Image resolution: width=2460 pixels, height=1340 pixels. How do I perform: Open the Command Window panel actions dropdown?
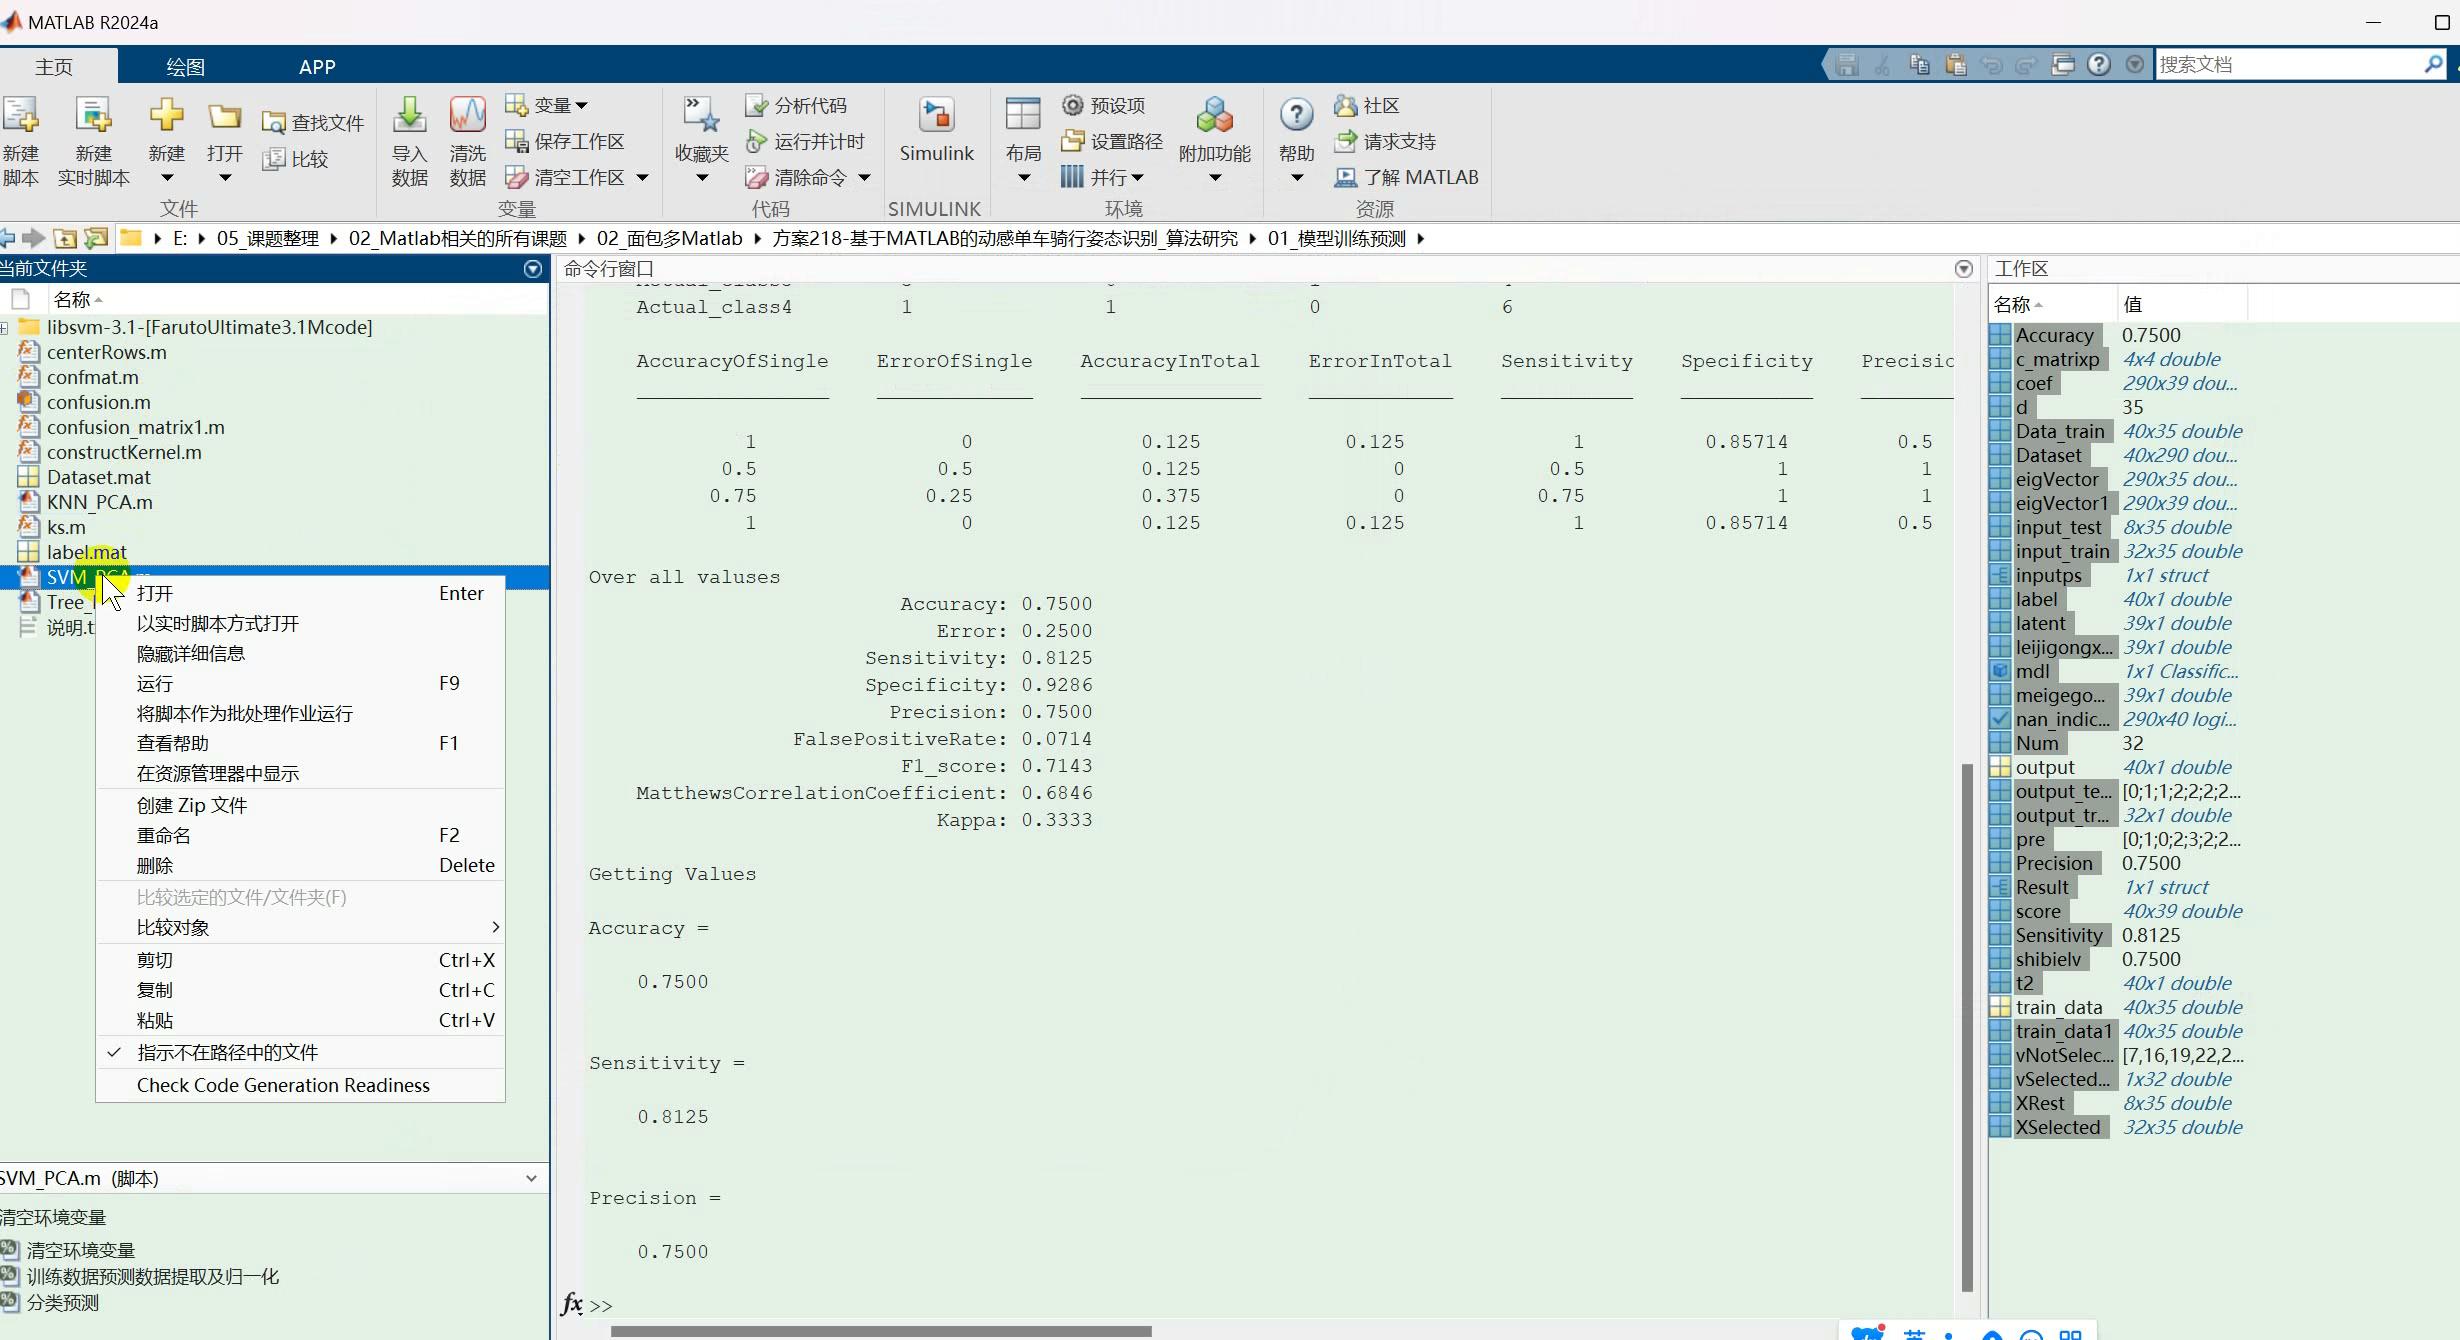pos(1964,269)
